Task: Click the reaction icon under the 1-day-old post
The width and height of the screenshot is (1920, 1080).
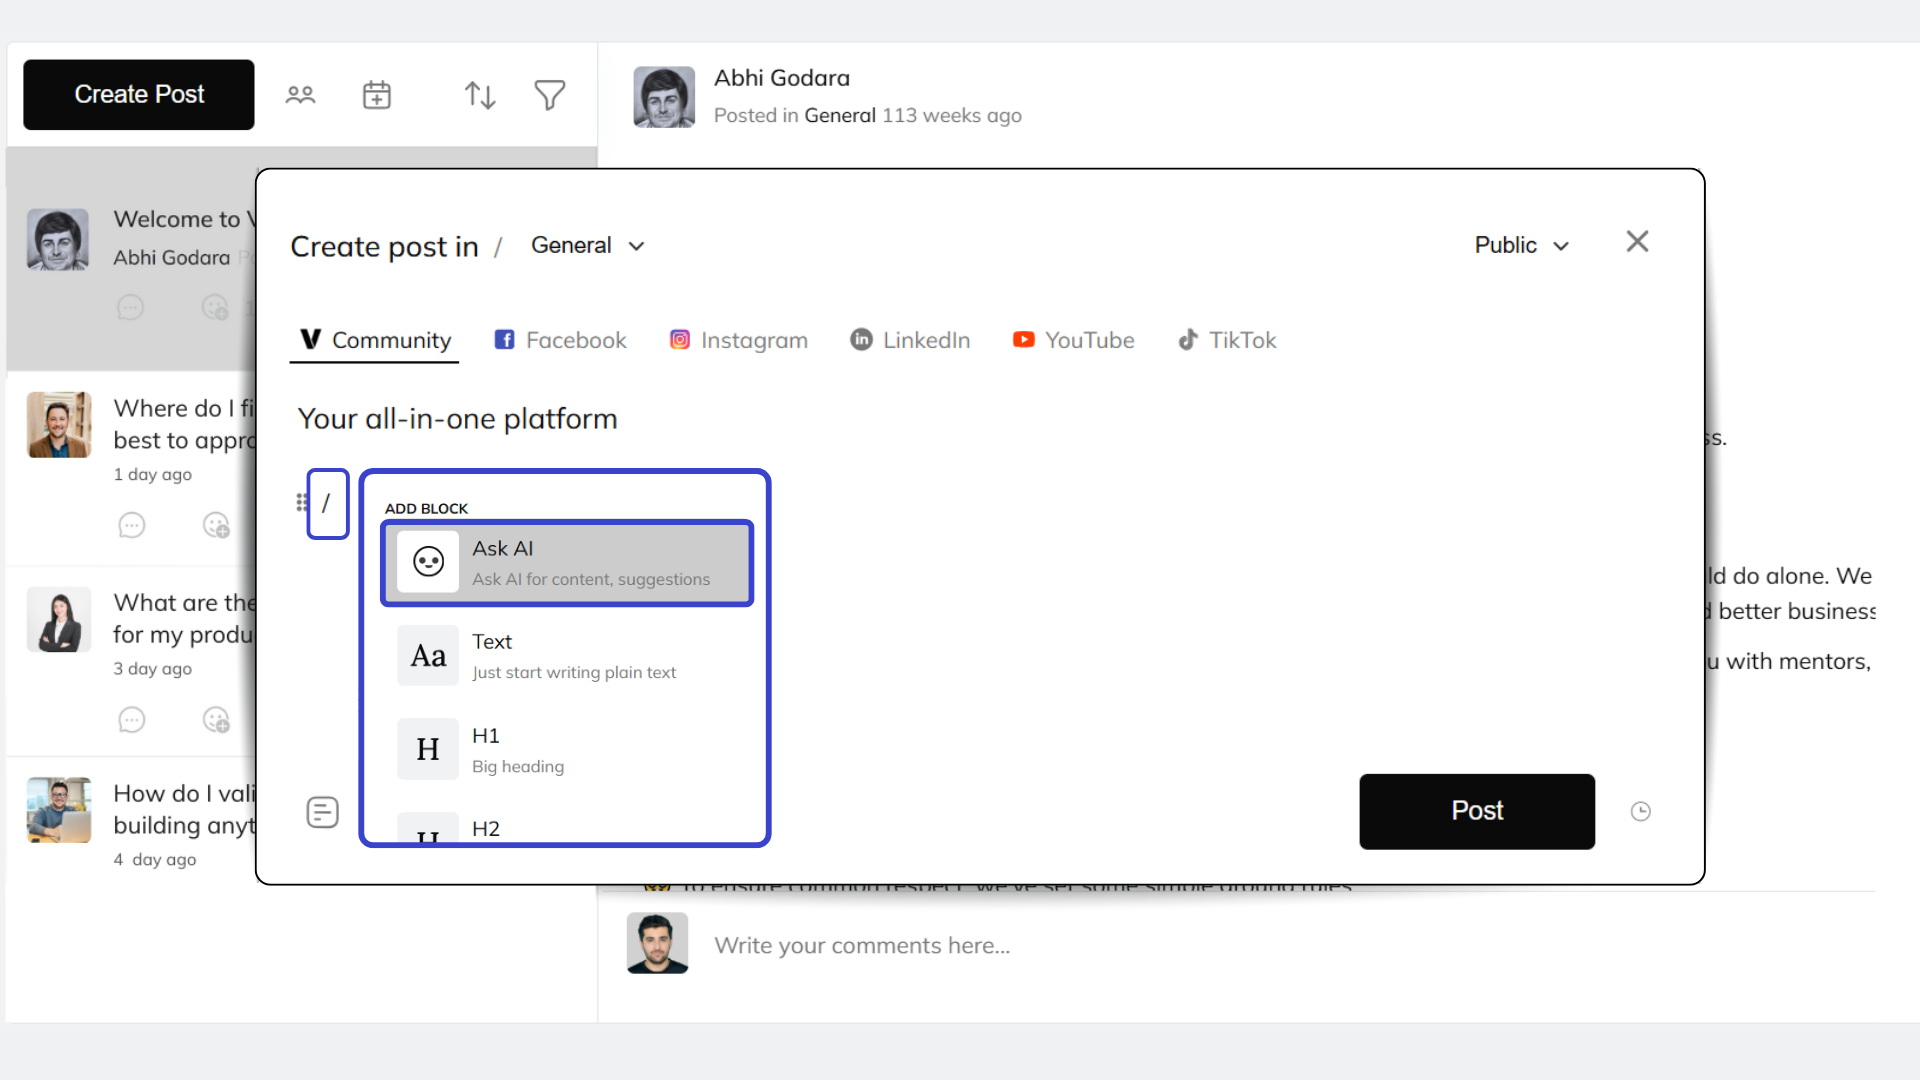Action: [x=216, y=525]
